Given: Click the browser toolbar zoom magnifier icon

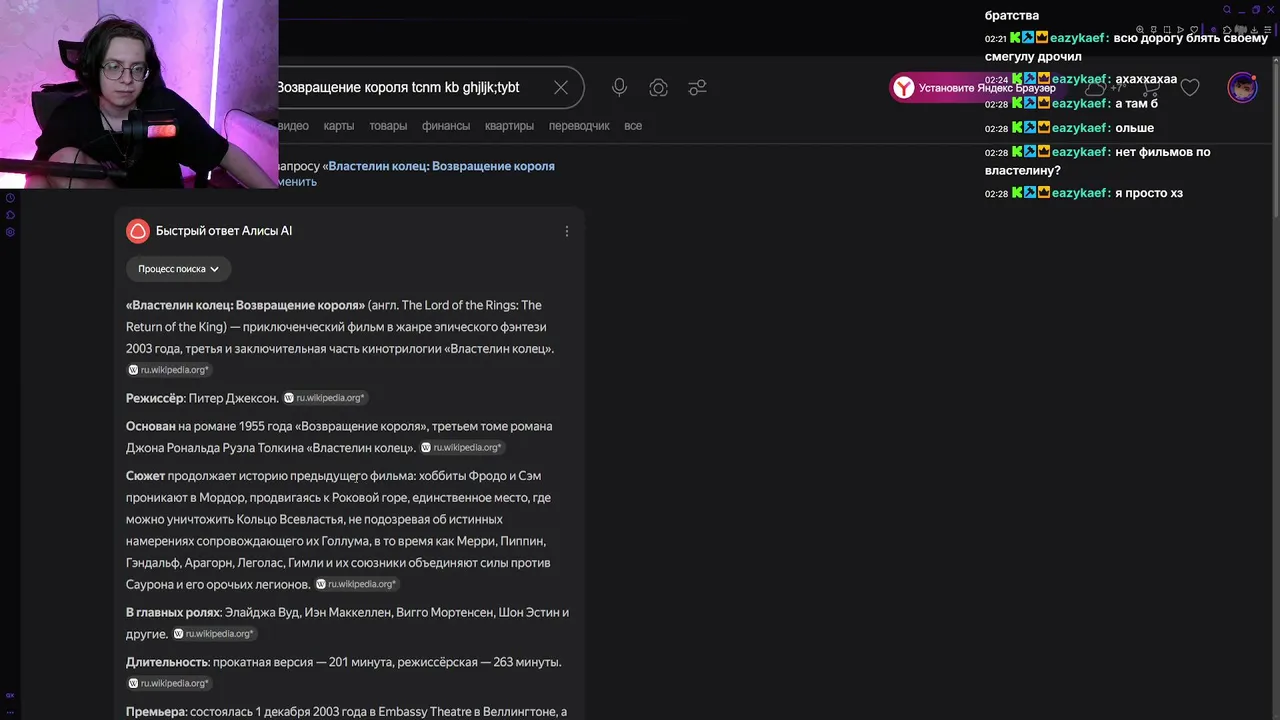Looking at the screenshot, I should coord(1138,31).
